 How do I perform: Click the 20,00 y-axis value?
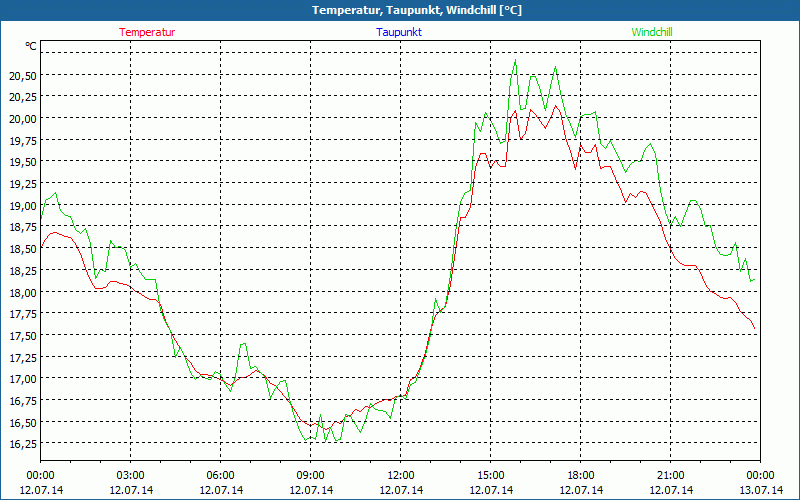pyautogui.click(x=23, y=118)
